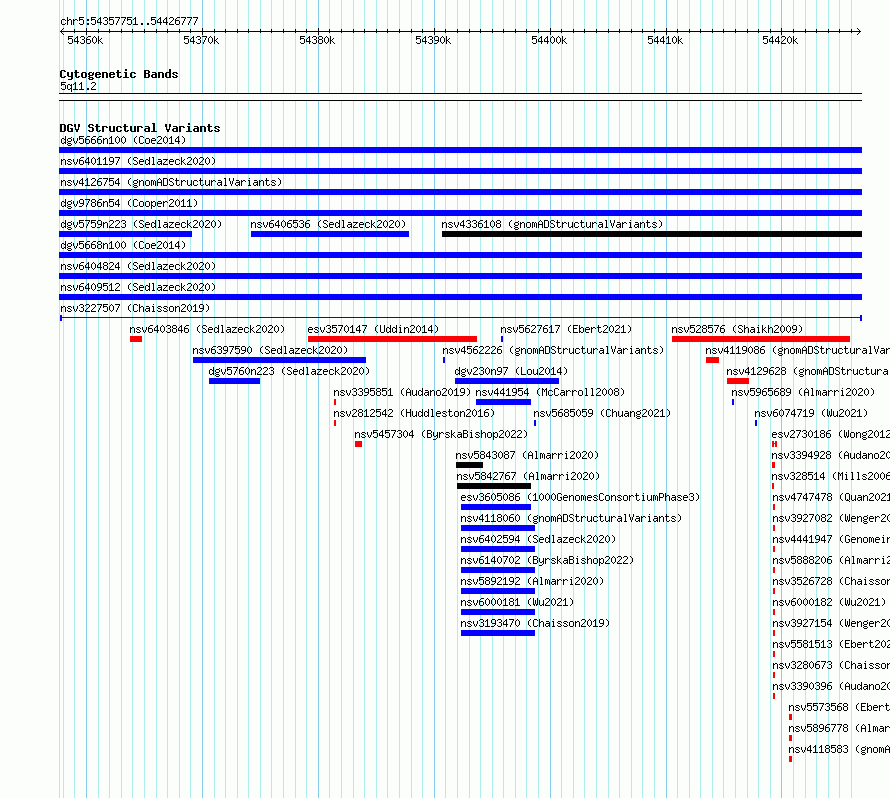Click the black nsv5842767 variant bar
890x798 pixels.
pos(494,486)
